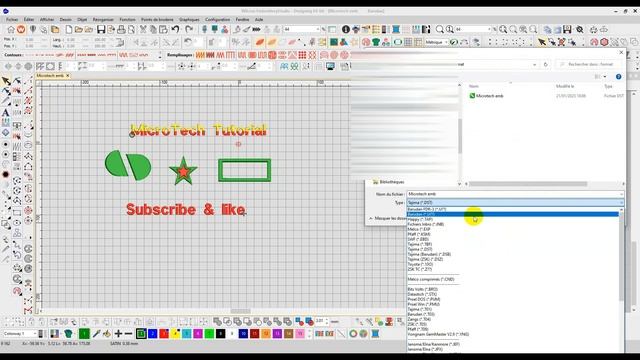Screen dimensions: 640x360
Task: Cut selection with the scissors icon
Action: [143, 30]
